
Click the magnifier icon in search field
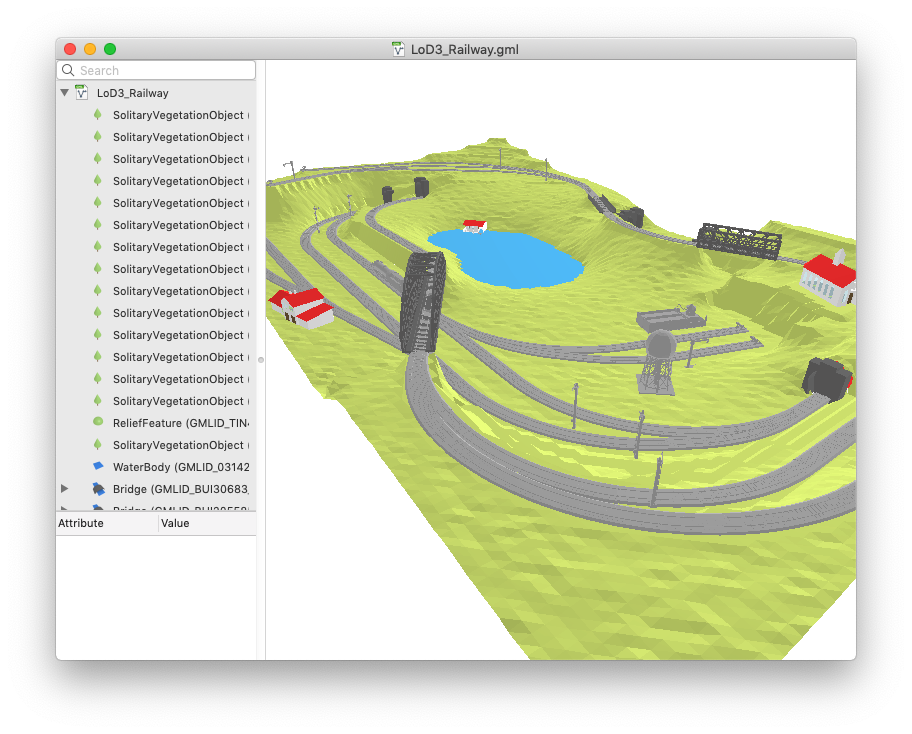pos(68,70)
